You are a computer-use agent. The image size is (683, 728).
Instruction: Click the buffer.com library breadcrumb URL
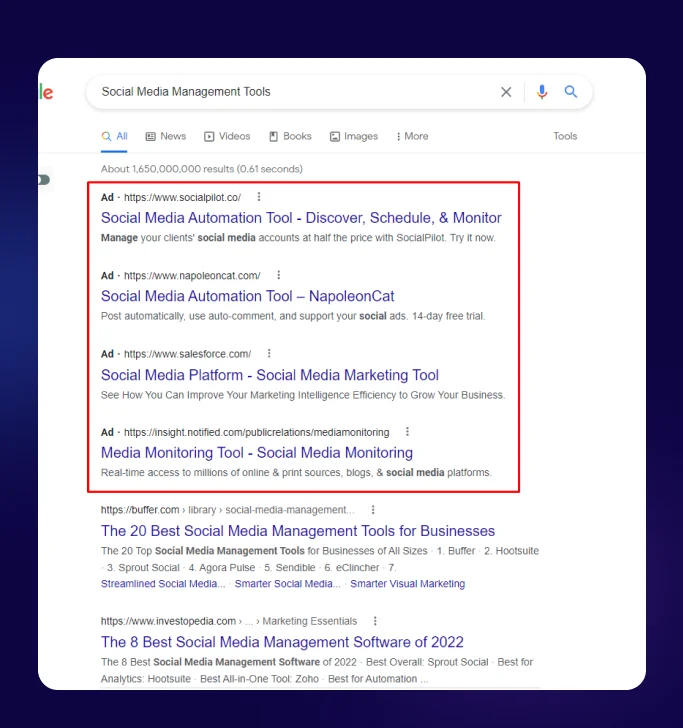(228, 510)
